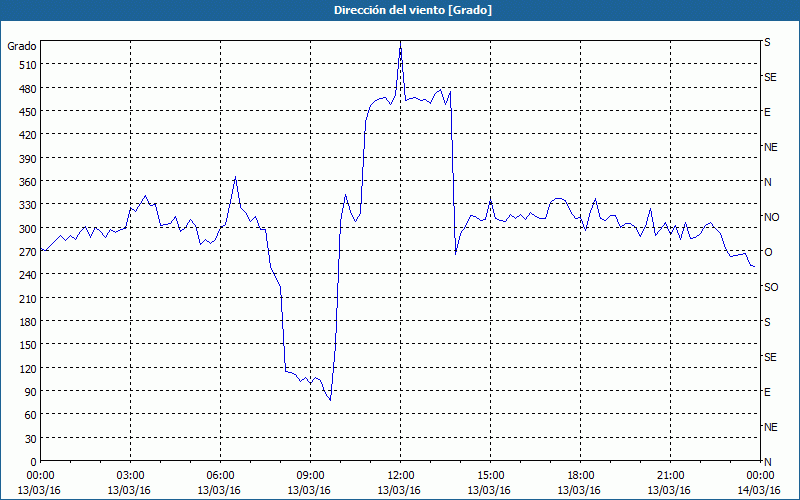Click the wind line's lowest dip near 09:40
800x500 pixels.
pos(330,399)
